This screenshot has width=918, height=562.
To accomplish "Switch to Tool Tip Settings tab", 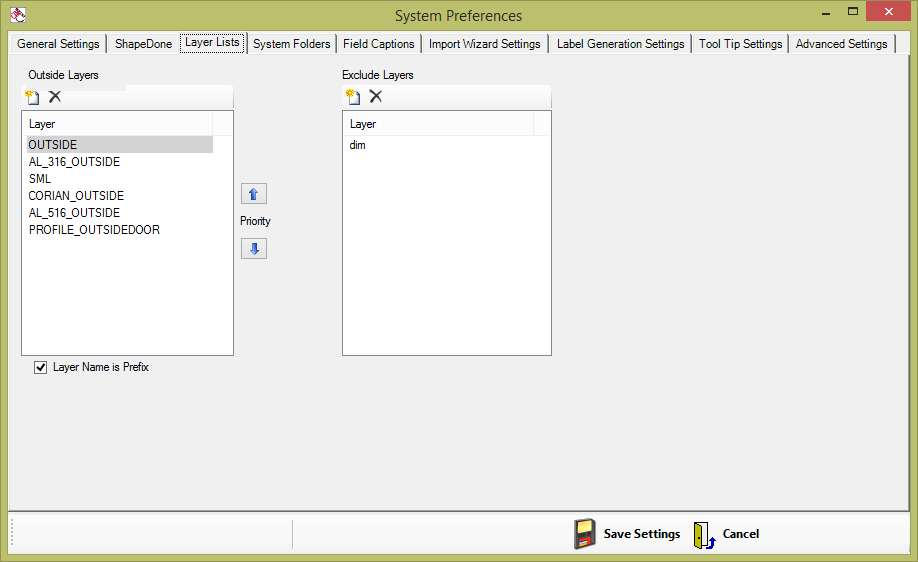I will tap(741, 44).
